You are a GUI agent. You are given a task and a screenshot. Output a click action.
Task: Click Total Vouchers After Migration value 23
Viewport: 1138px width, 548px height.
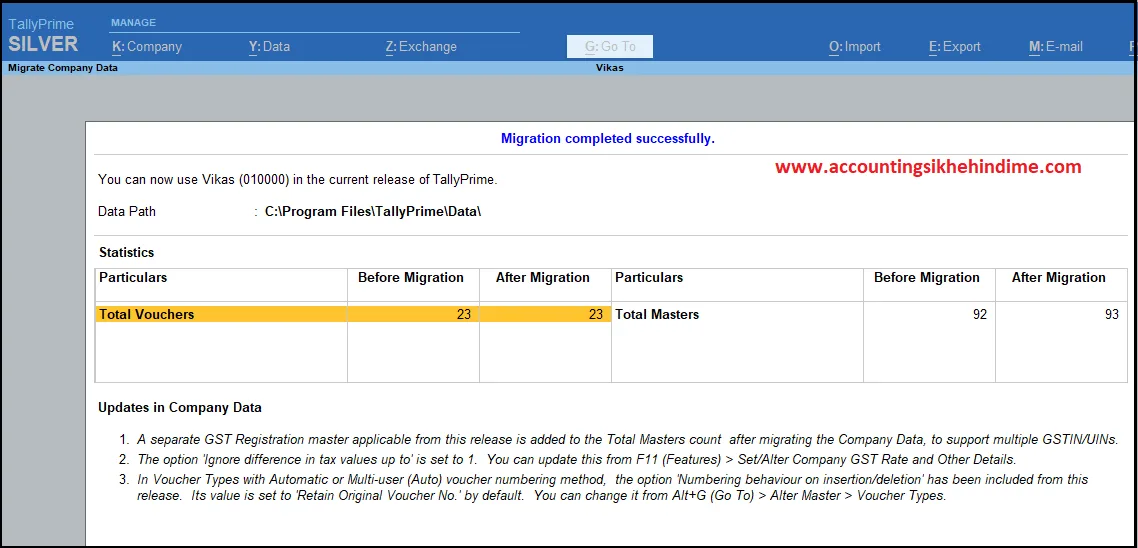tap(596, 314)
